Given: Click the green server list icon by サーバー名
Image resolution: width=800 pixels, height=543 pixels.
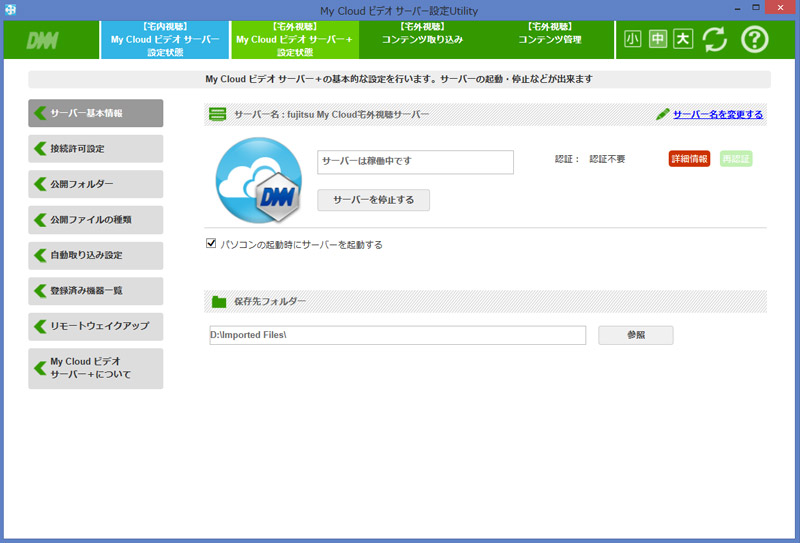Looking at the screenshot, I should 217,114.
